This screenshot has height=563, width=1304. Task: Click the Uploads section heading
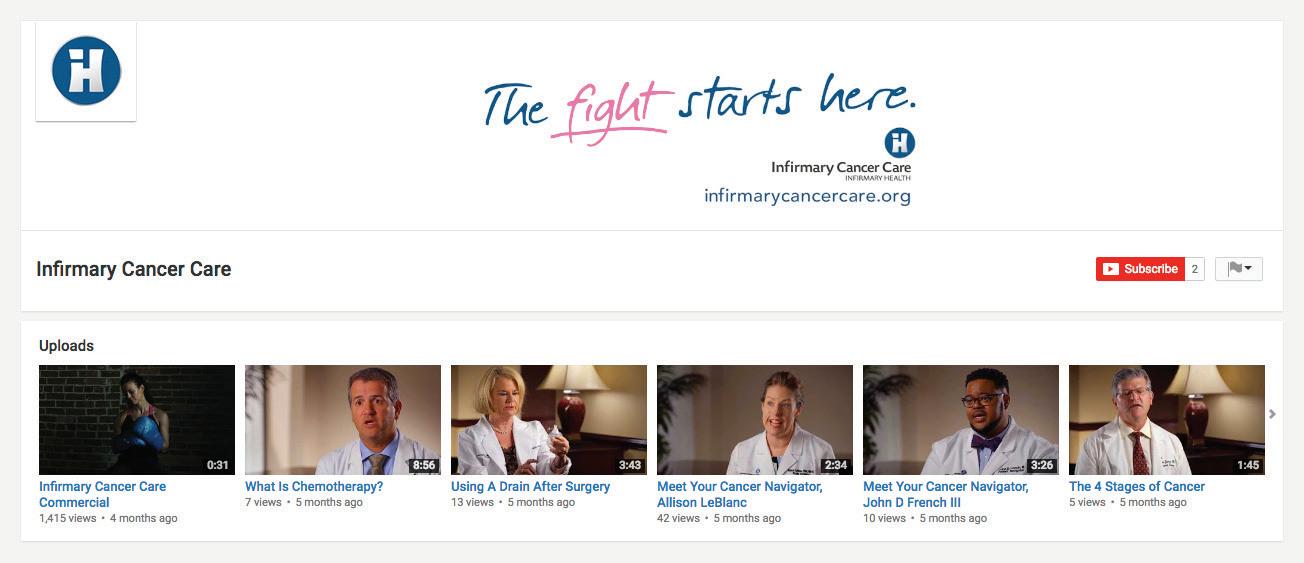click(66, 346)
